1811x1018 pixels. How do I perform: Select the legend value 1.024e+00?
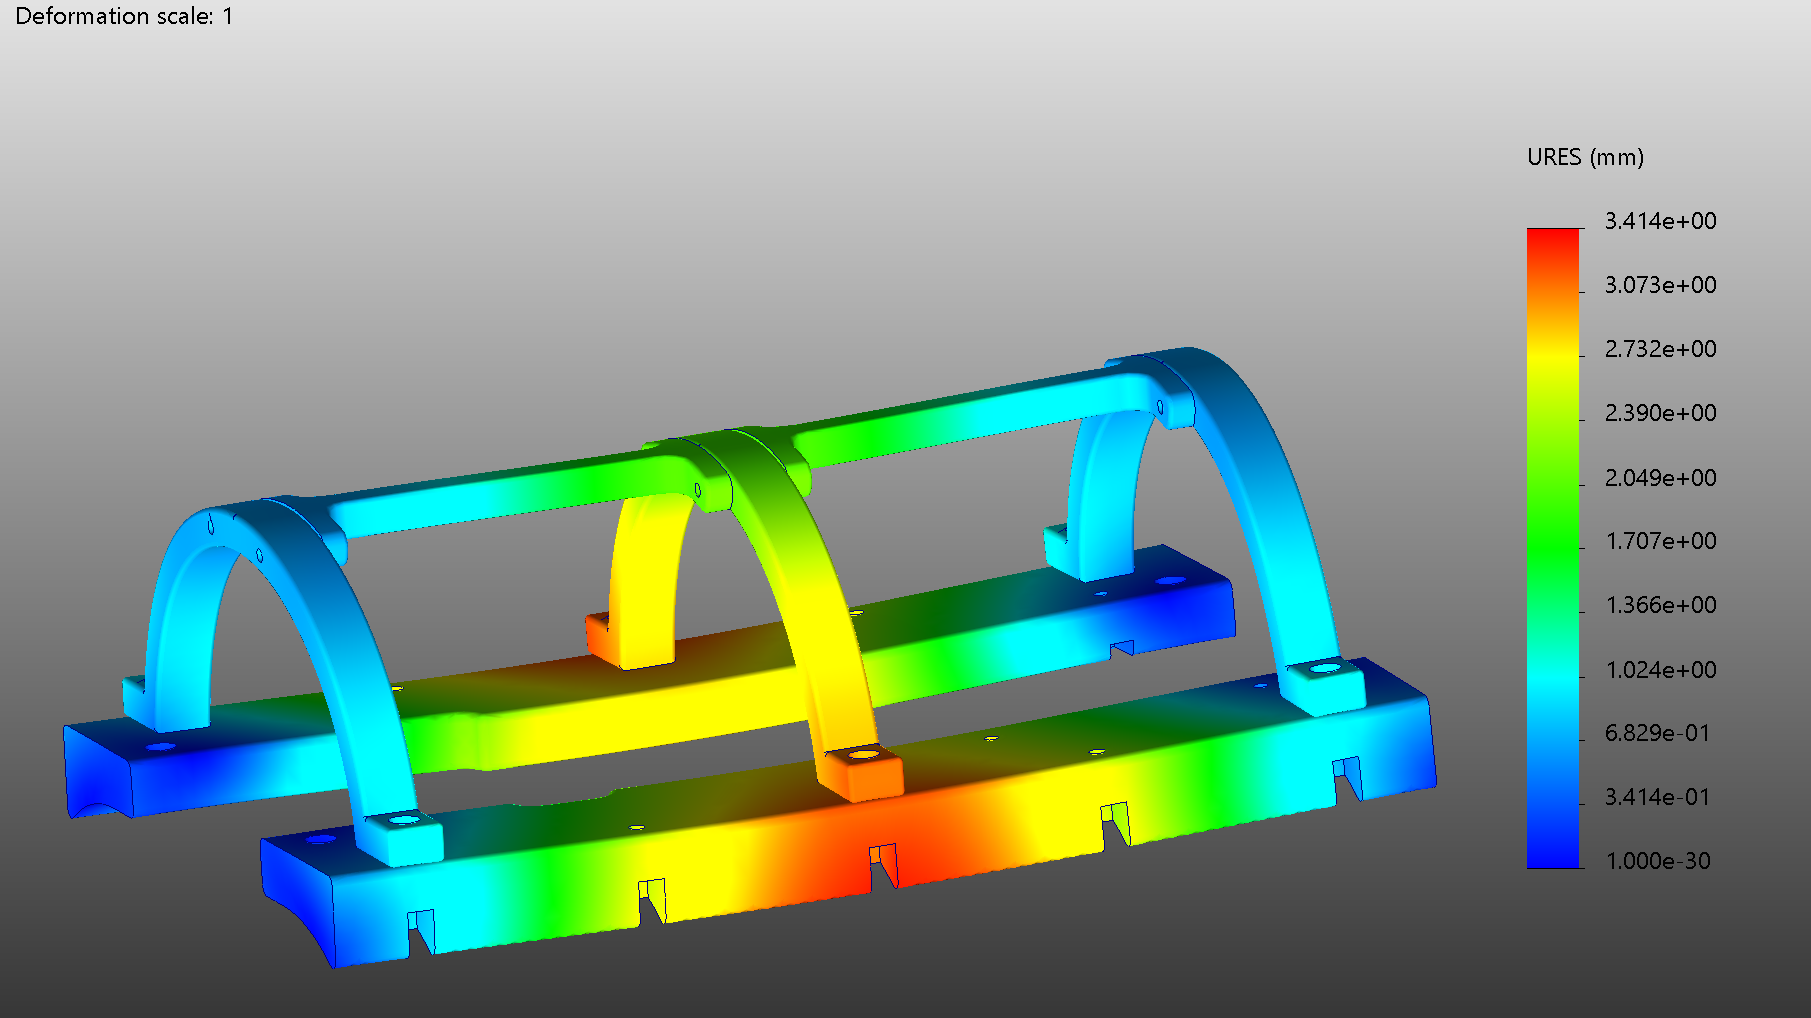click(1660, 670)
